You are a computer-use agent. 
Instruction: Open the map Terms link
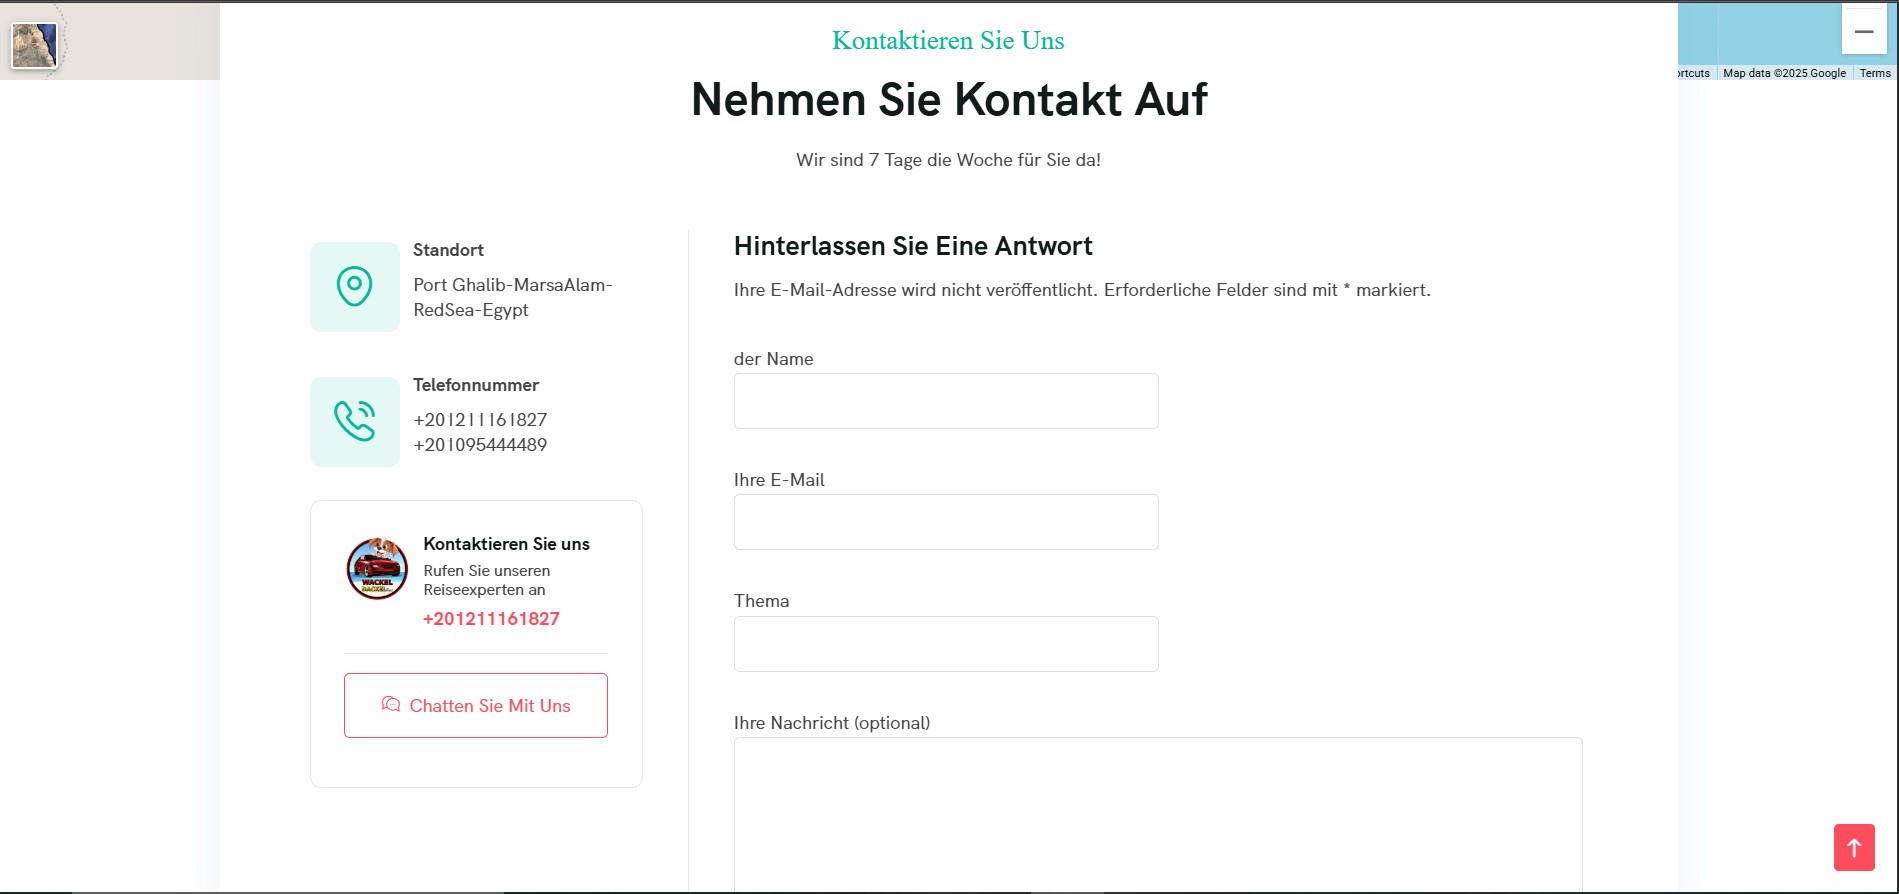pyautogui.click(x=1875, y=73)
